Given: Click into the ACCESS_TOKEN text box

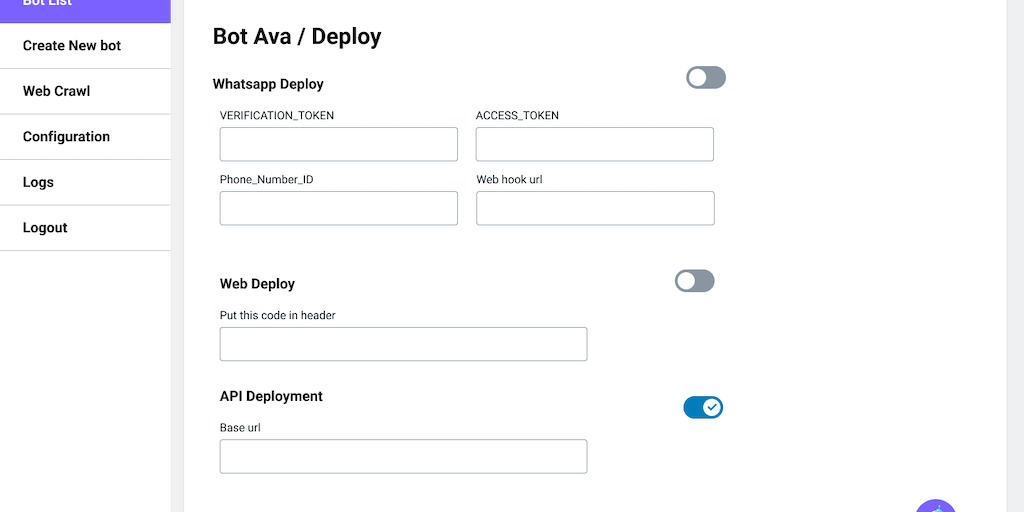Looking at the screenshot, I should tap(594, 144).
